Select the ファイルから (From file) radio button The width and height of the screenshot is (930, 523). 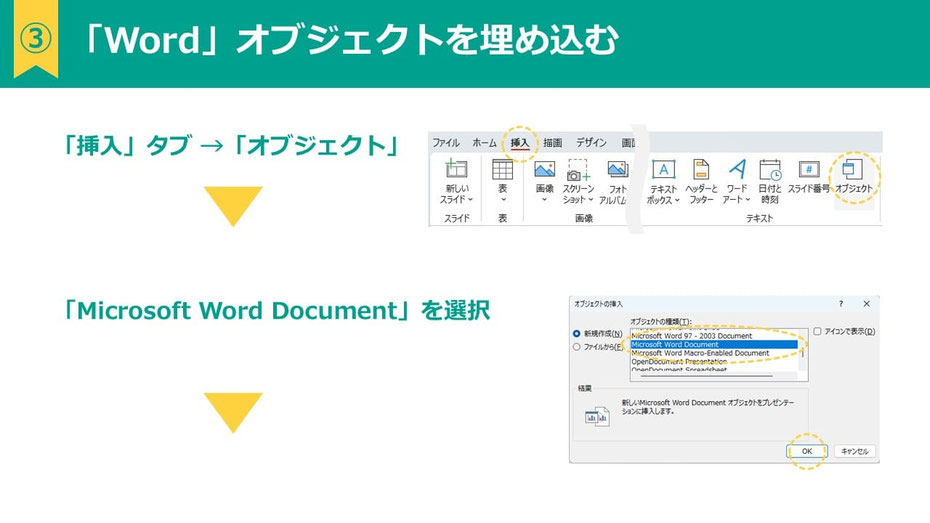pos(577,347)
